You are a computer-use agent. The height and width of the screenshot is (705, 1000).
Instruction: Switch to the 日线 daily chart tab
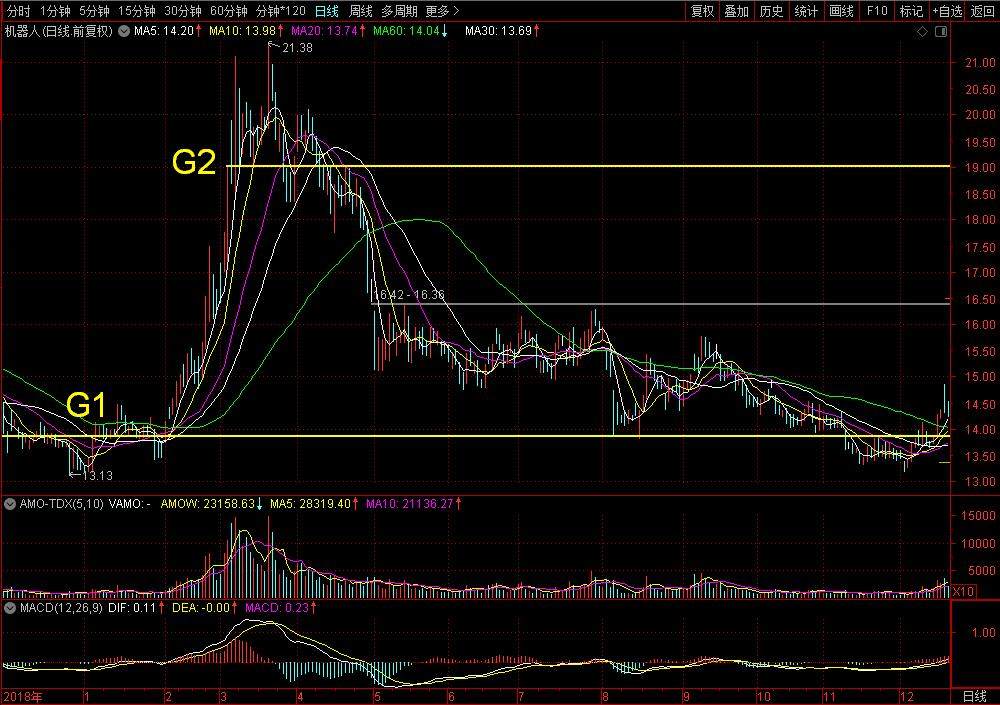(327, 11)
